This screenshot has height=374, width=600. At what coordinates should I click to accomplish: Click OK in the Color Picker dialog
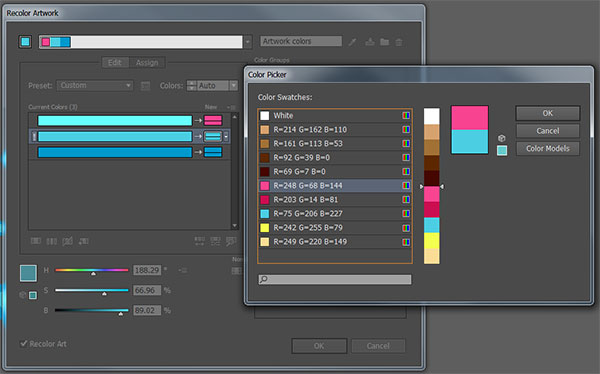[x=548, y=113]
